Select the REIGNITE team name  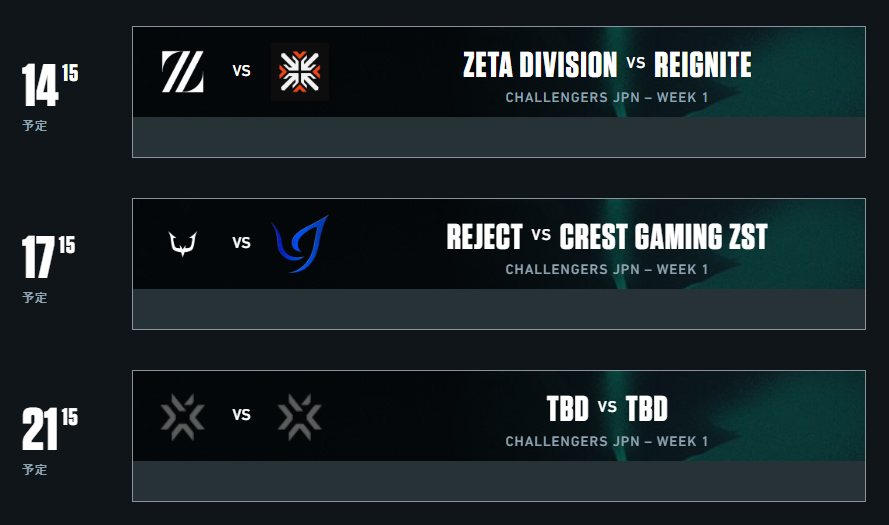tap(702, 65)
